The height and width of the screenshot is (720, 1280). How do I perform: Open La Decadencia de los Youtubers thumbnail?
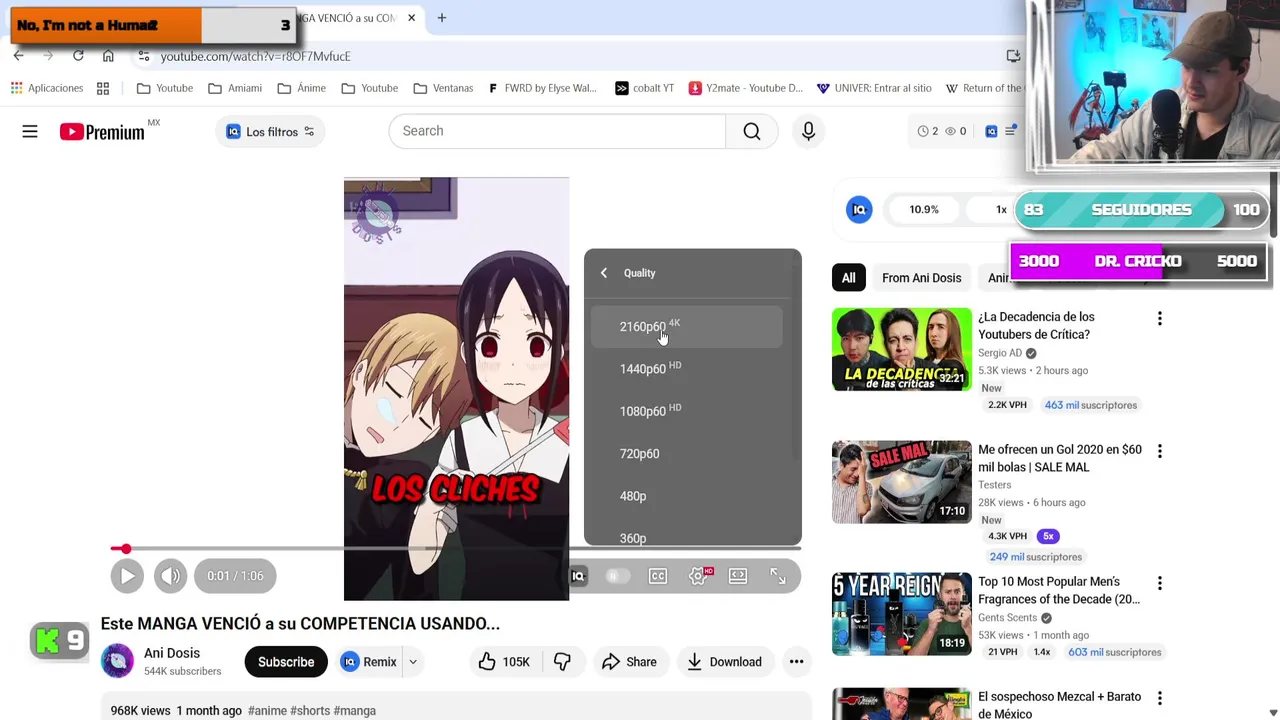[901, 349]
